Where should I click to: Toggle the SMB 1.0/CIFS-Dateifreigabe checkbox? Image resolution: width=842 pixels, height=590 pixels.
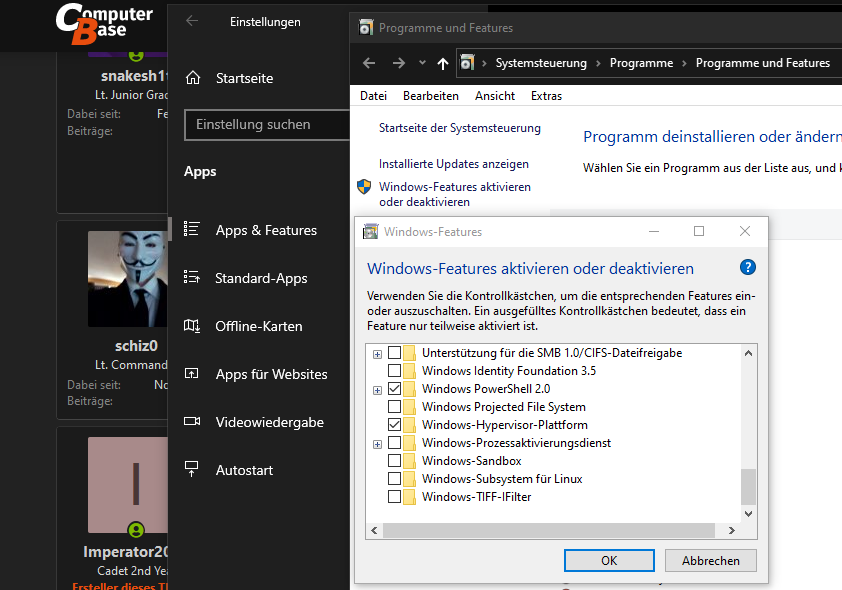click(x=394, y=353)
